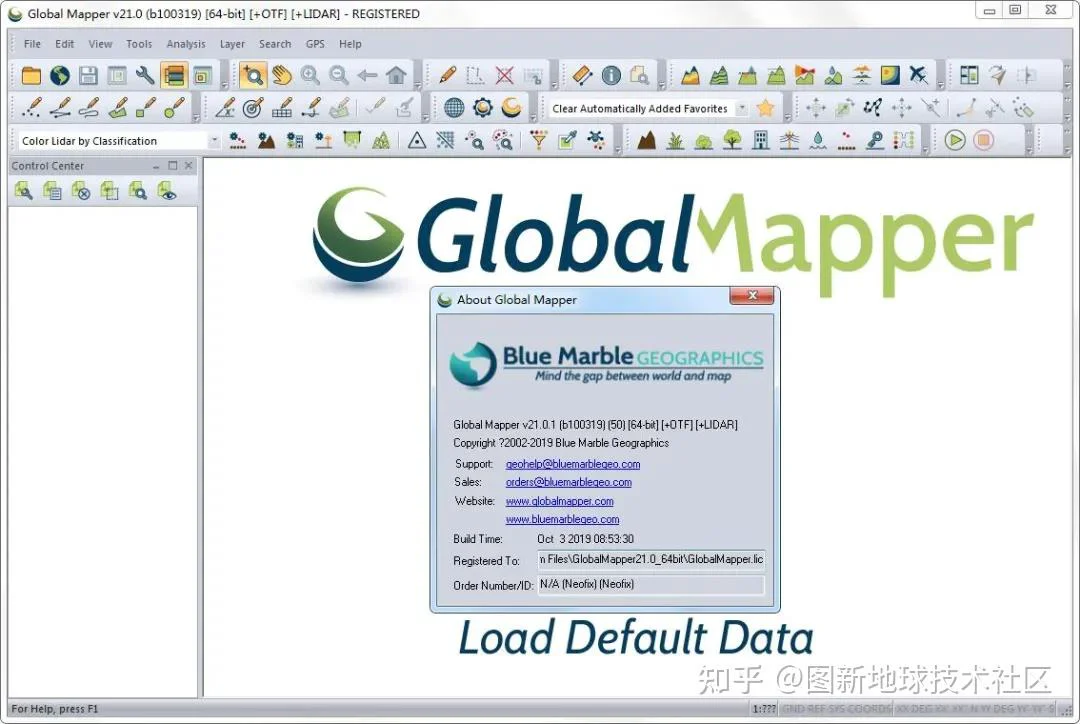Open the Edit menu
The height and width of the screenshot is (724, 1080).
point(65,44)
